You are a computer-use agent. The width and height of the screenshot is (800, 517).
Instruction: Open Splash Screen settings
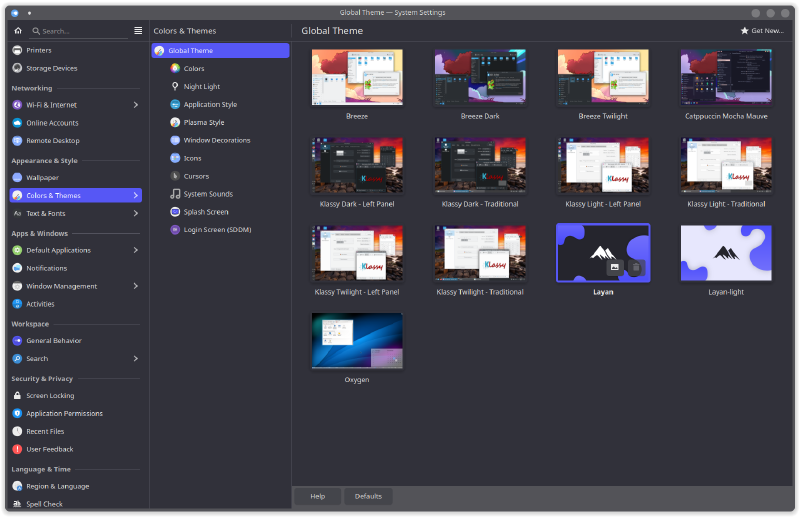(x=205, y=212)
